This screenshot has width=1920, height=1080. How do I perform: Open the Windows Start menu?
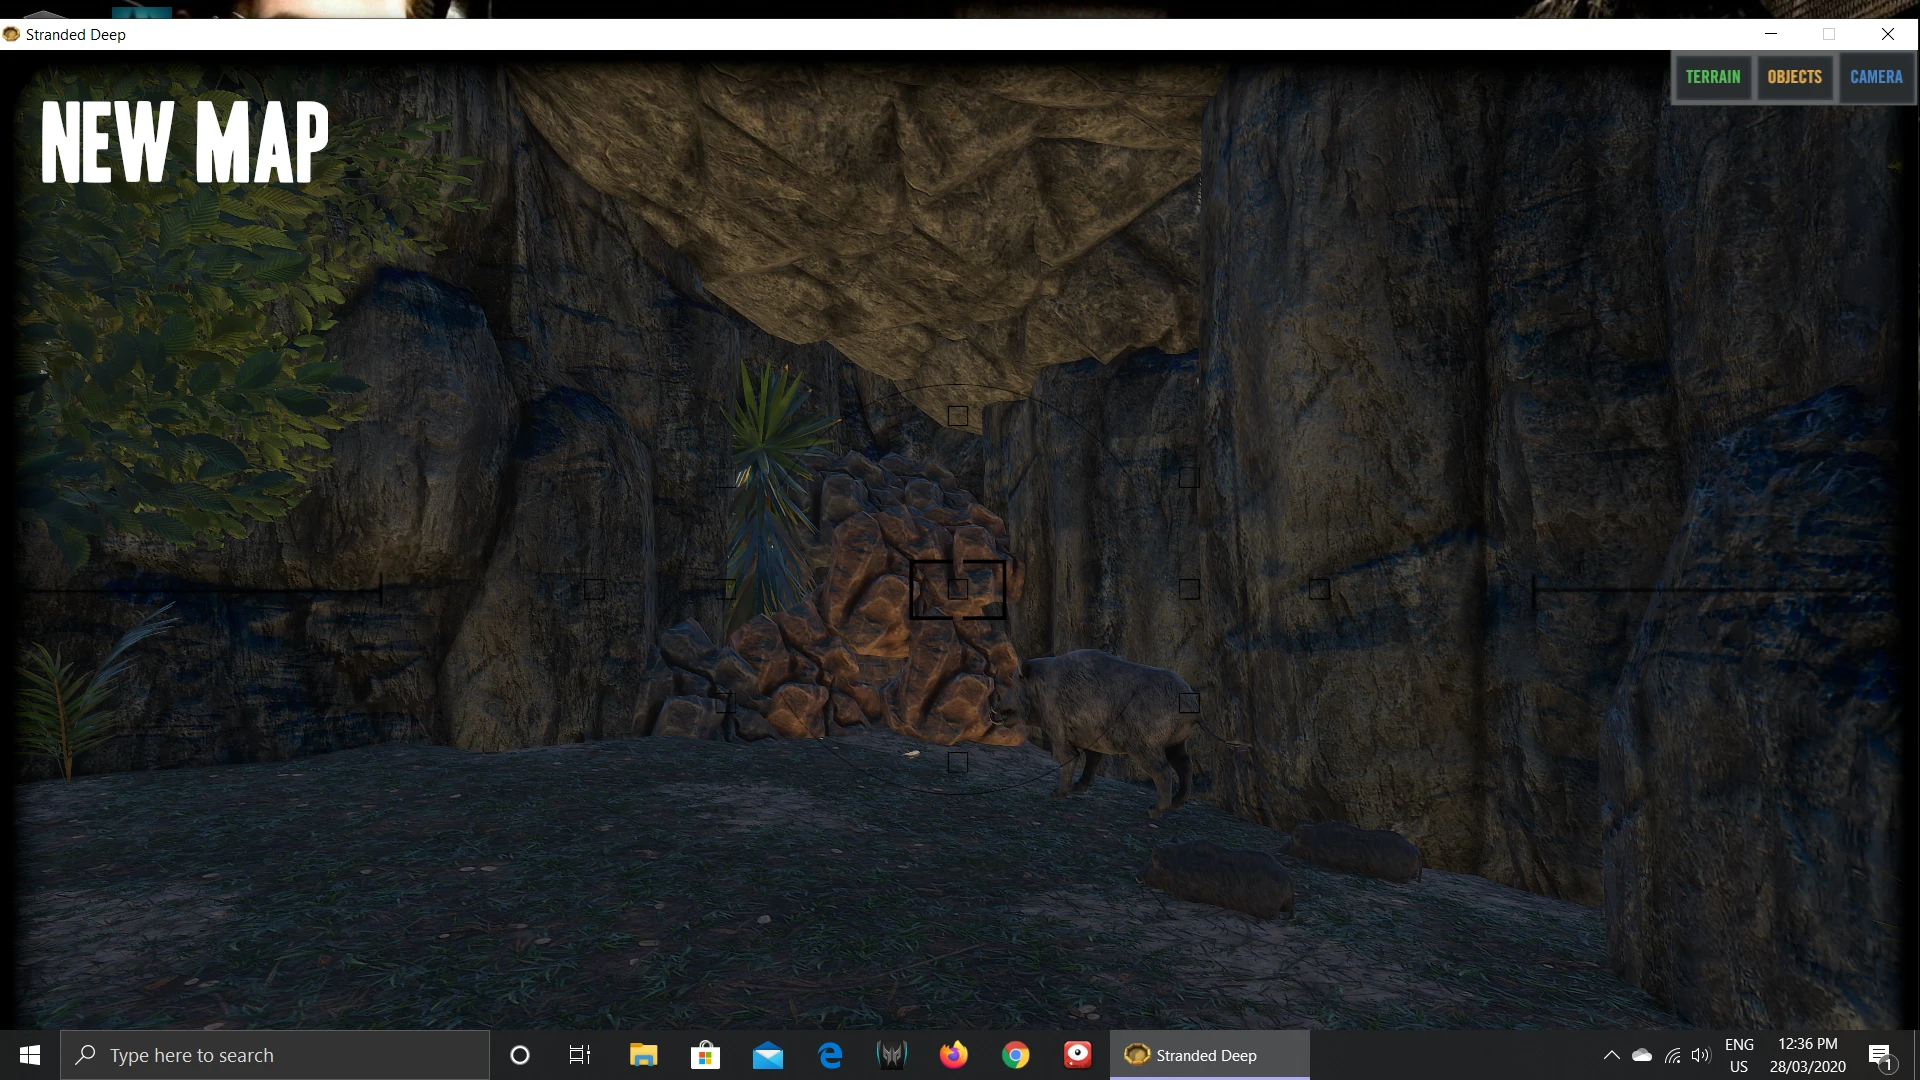pos(30,1055)
